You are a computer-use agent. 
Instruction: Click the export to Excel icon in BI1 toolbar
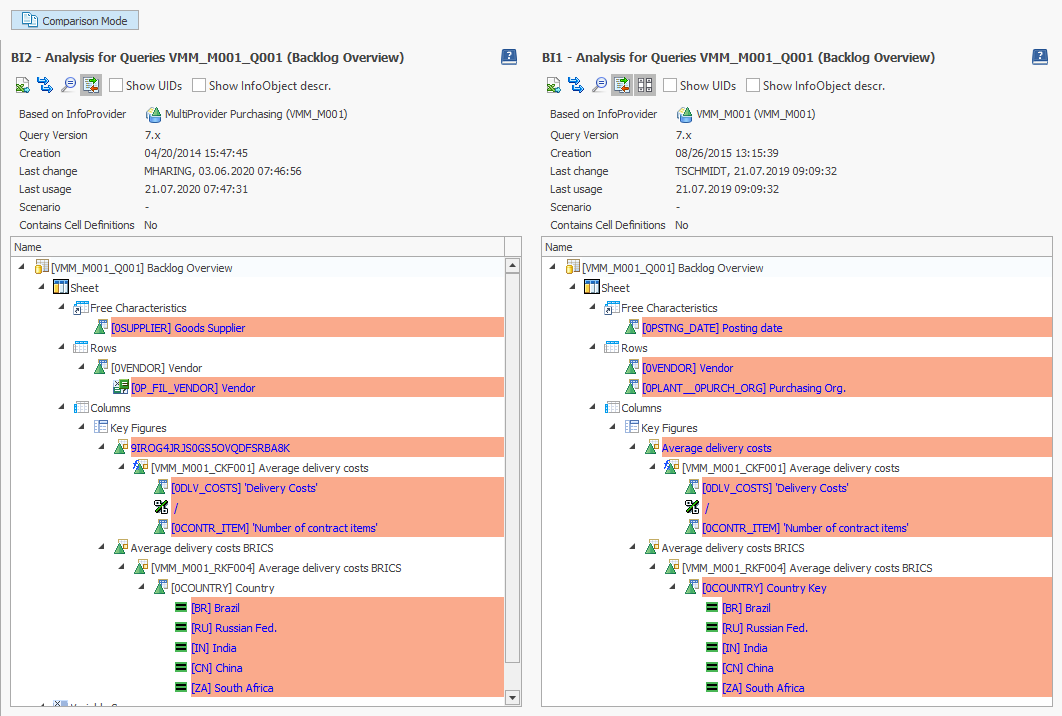tap(553, 85)
